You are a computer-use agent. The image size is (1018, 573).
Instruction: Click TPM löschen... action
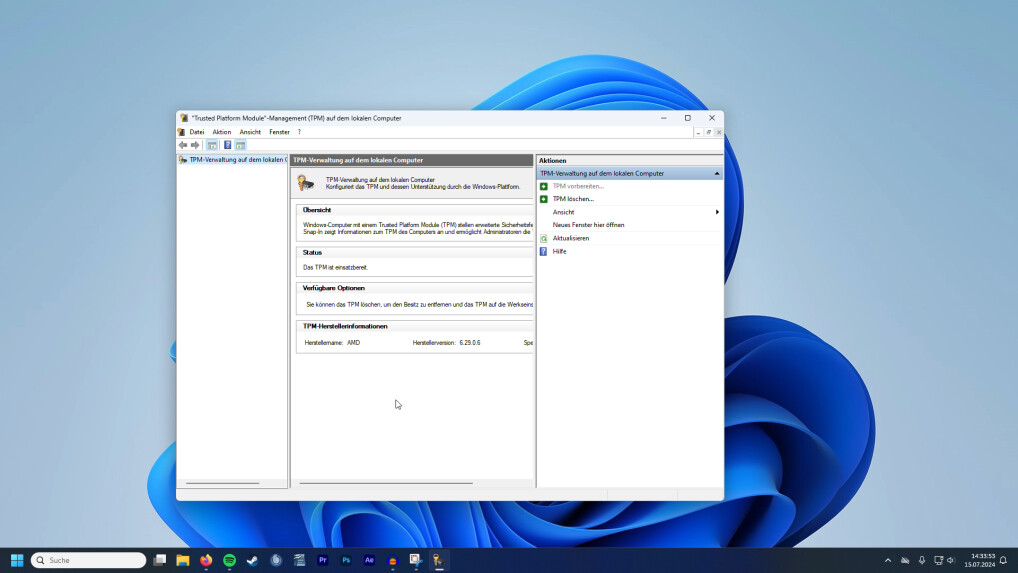tap(573, 199)
